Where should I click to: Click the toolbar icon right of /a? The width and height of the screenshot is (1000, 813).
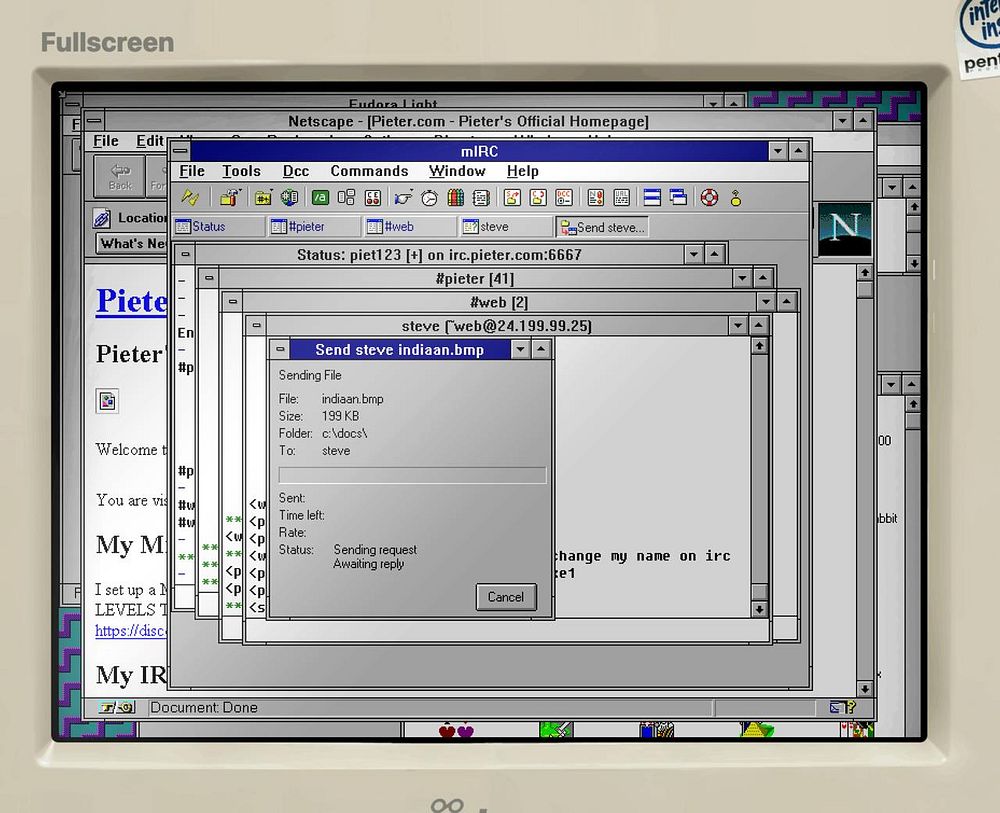[x=346, y=198]
